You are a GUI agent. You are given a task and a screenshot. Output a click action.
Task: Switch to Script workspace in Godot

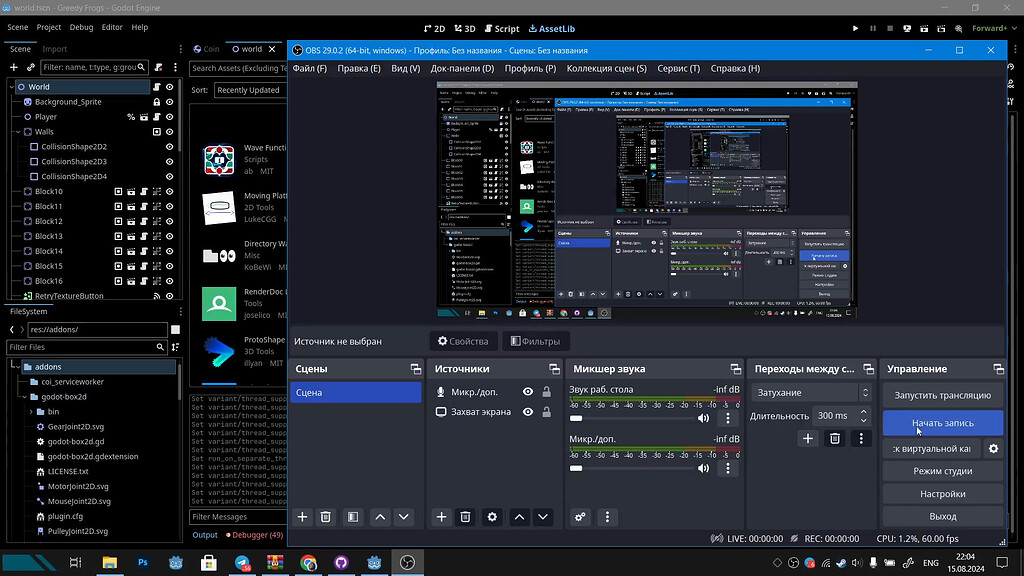click(502, 29)
